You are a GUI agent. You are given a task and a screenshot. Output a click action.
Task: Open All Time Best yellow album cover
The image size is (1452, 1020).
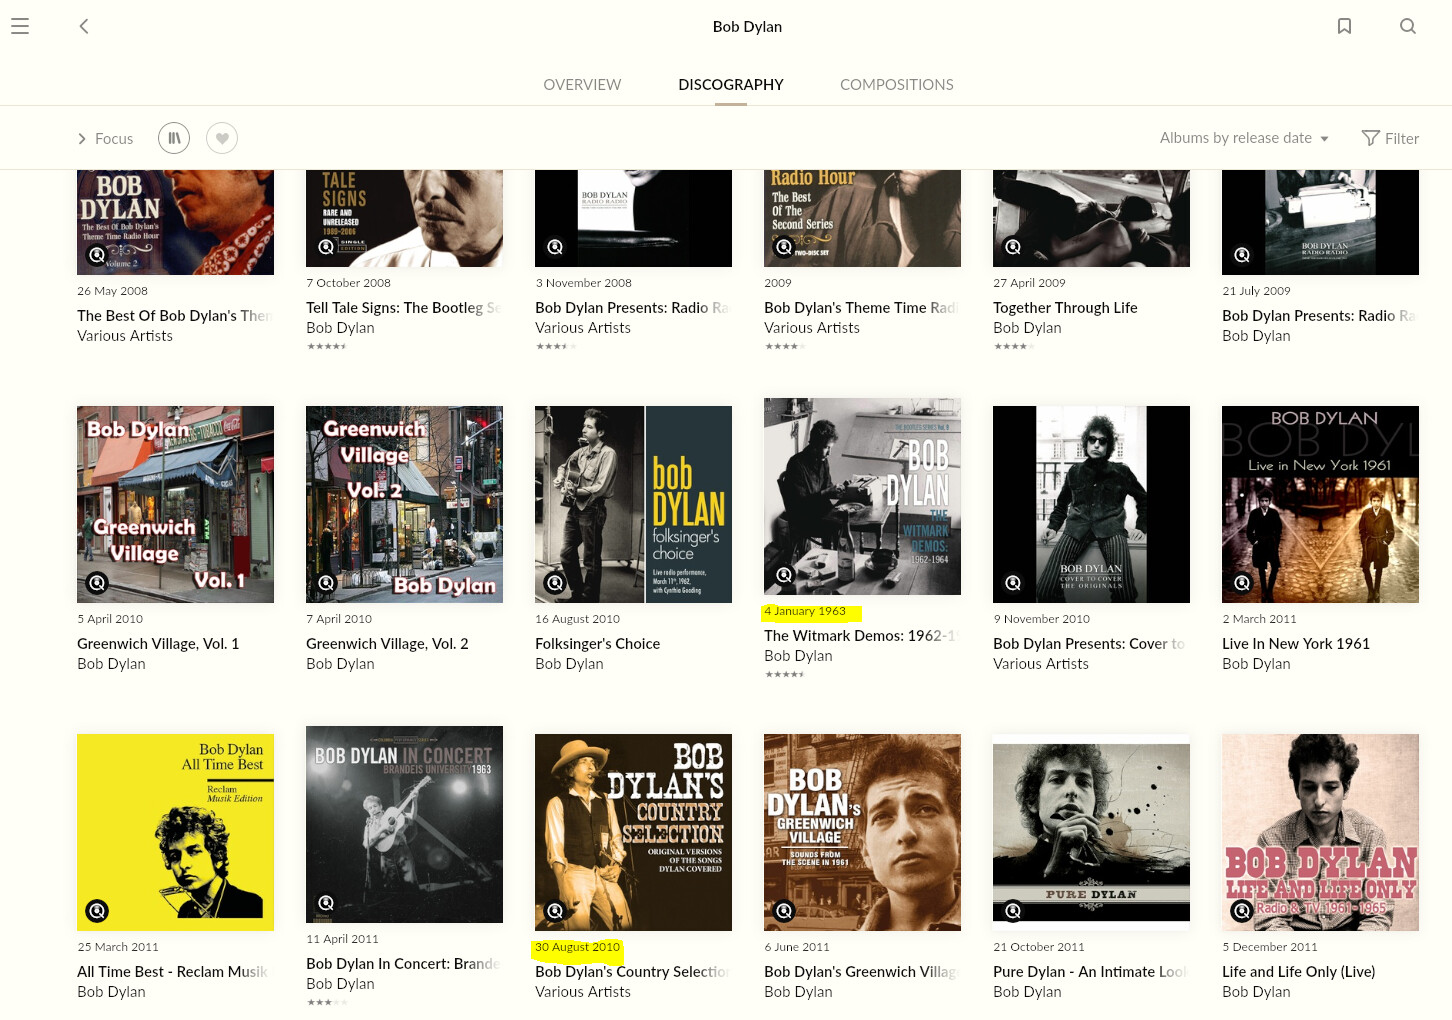point(175,832)
